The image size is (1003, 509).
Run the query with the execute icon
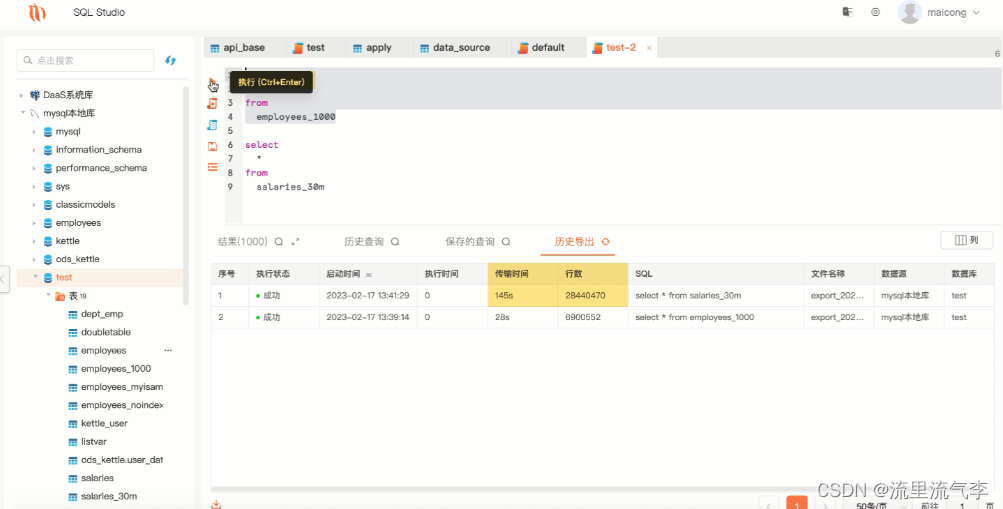coord(212,82)
